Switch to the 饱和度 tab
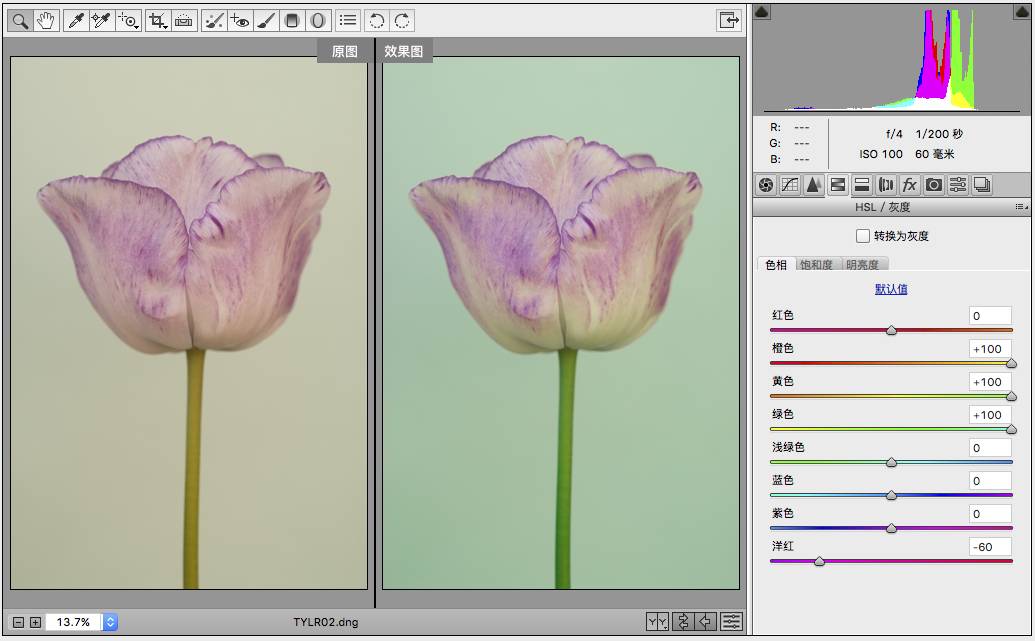The height and width of the screenshot is (641, 1035). 816,265
